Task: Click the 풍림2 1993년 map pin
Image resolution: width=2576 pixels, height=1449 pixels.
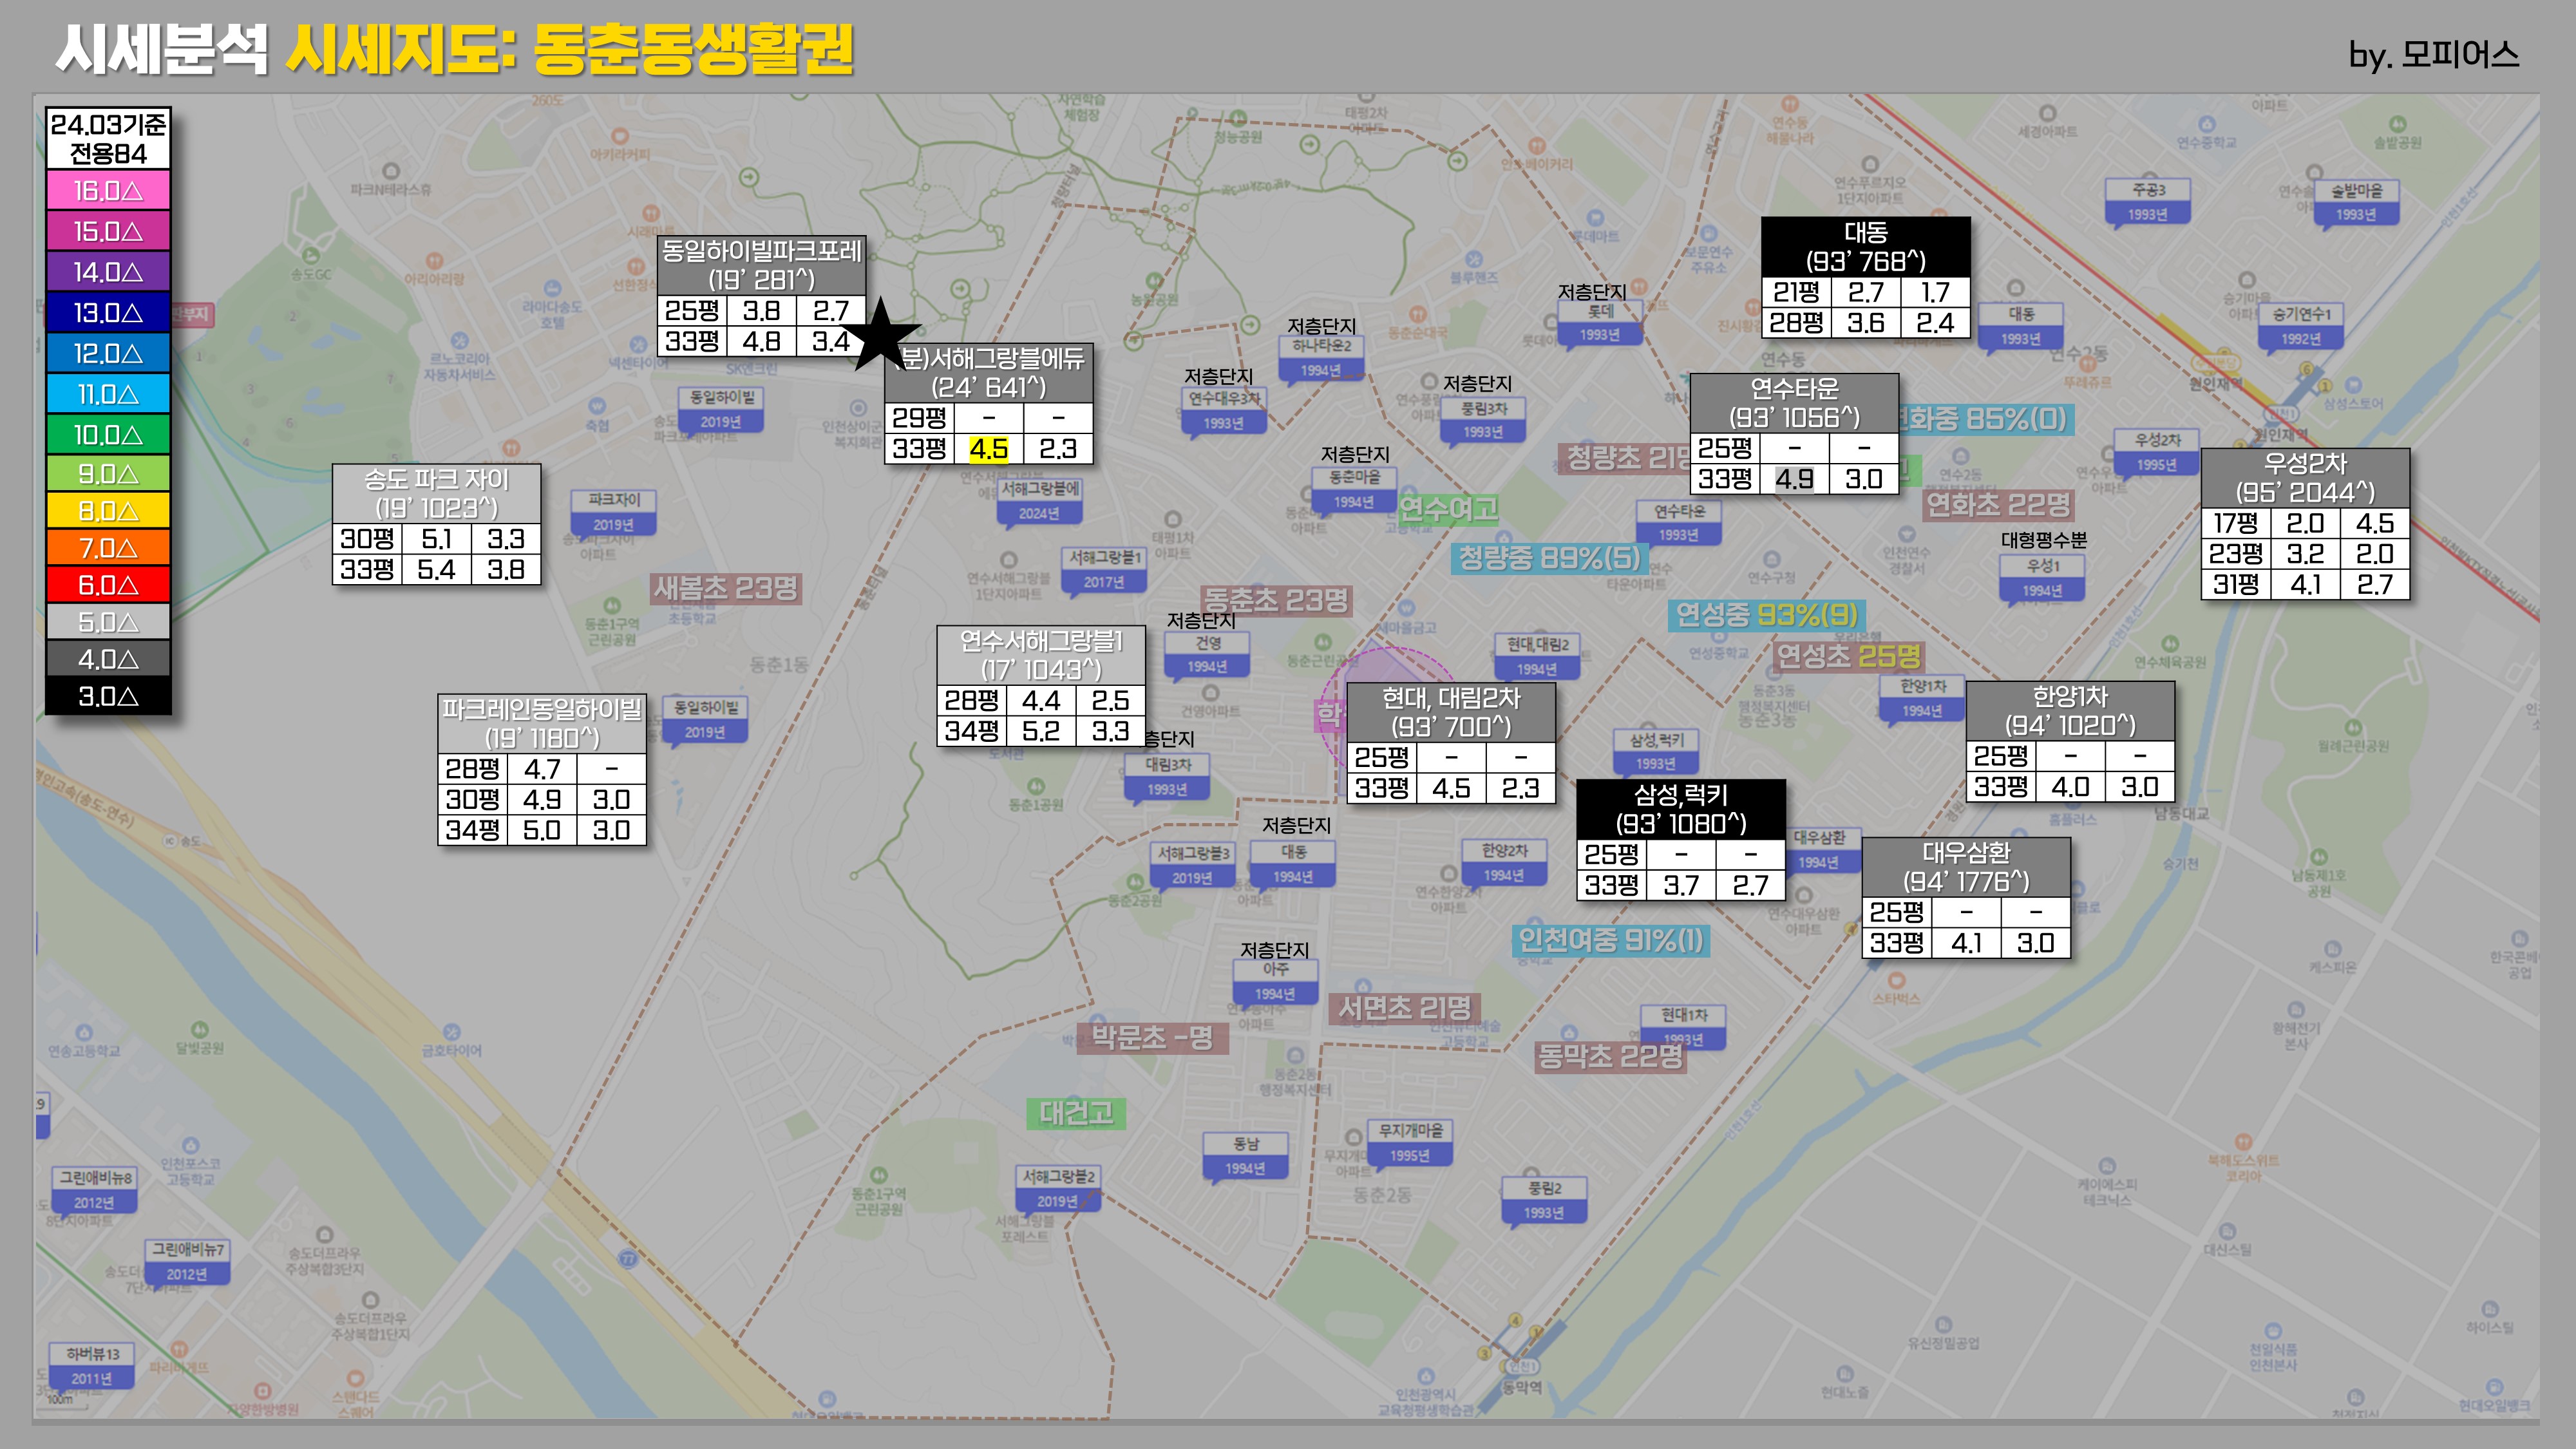Action: click(x=1544, y=1199)
